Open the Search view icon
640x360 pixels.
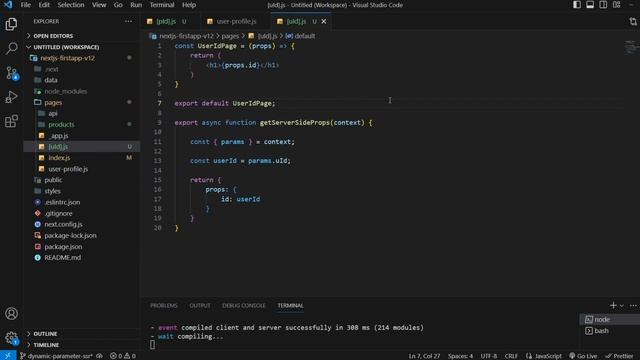tap(11, 48)
